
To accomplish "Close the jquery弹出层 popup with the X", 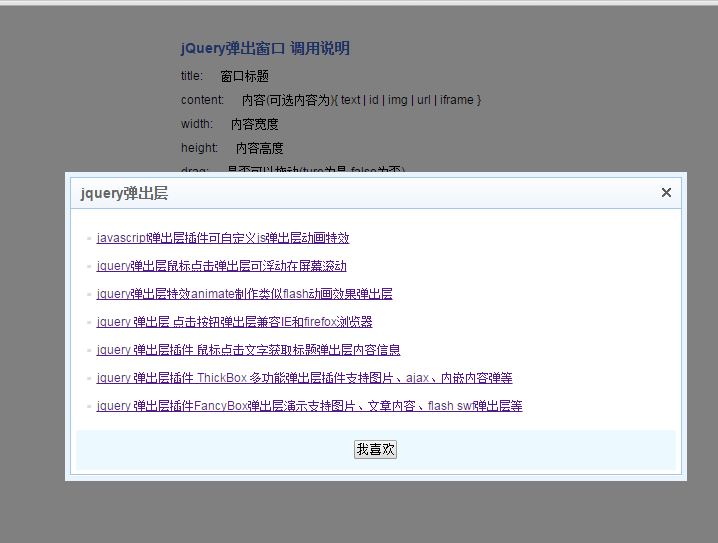I will pos(666,193).
